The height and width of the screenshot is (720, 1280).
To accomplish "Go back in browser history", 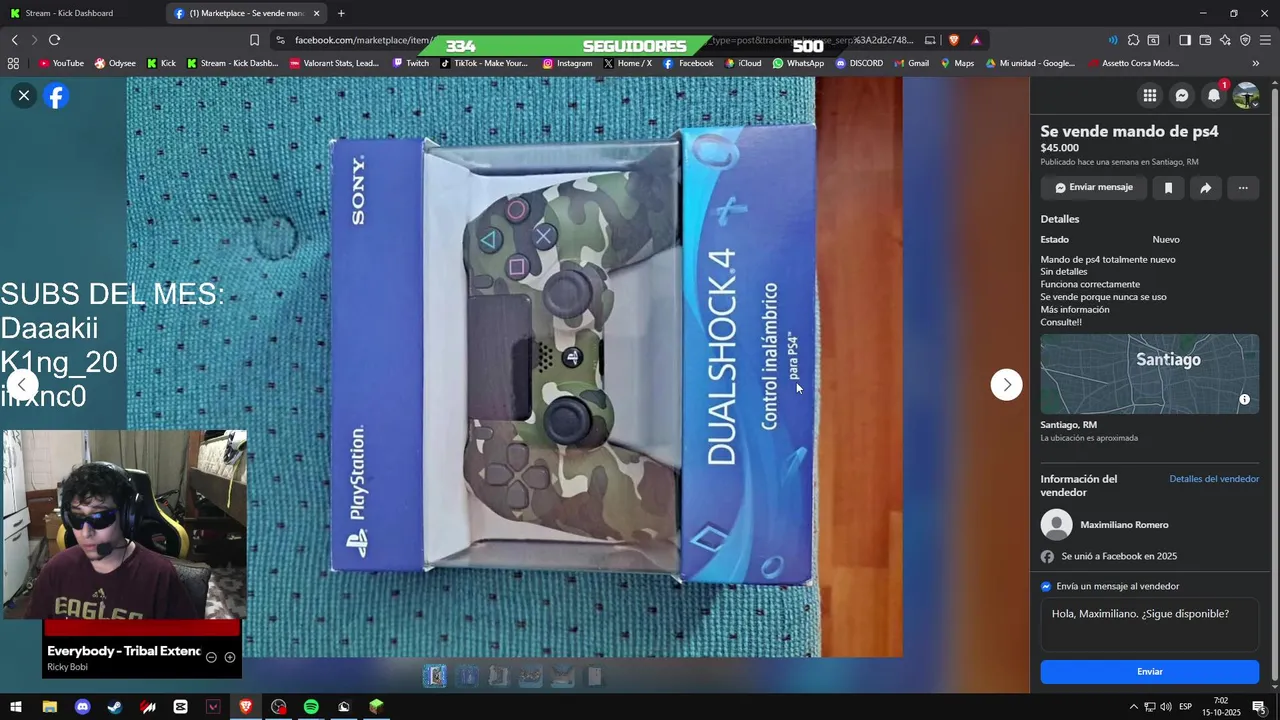I will pos(14,40).
